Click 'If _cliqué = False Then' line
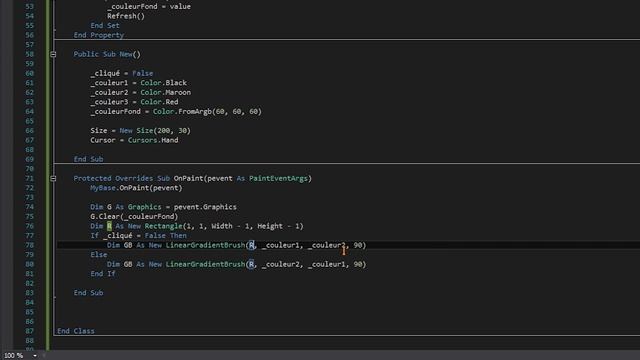640x360 pixels. click(x=138, y=236)
